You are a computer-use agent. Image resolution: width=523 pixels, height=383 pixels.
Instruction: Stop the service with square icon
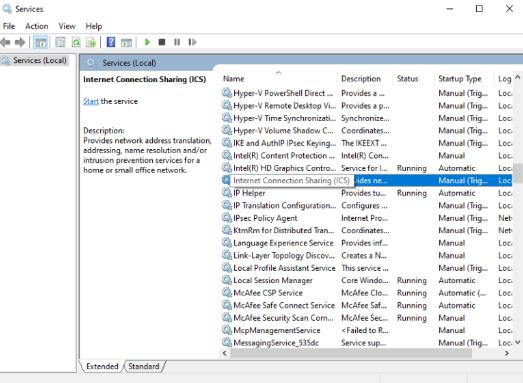[162, 42]
